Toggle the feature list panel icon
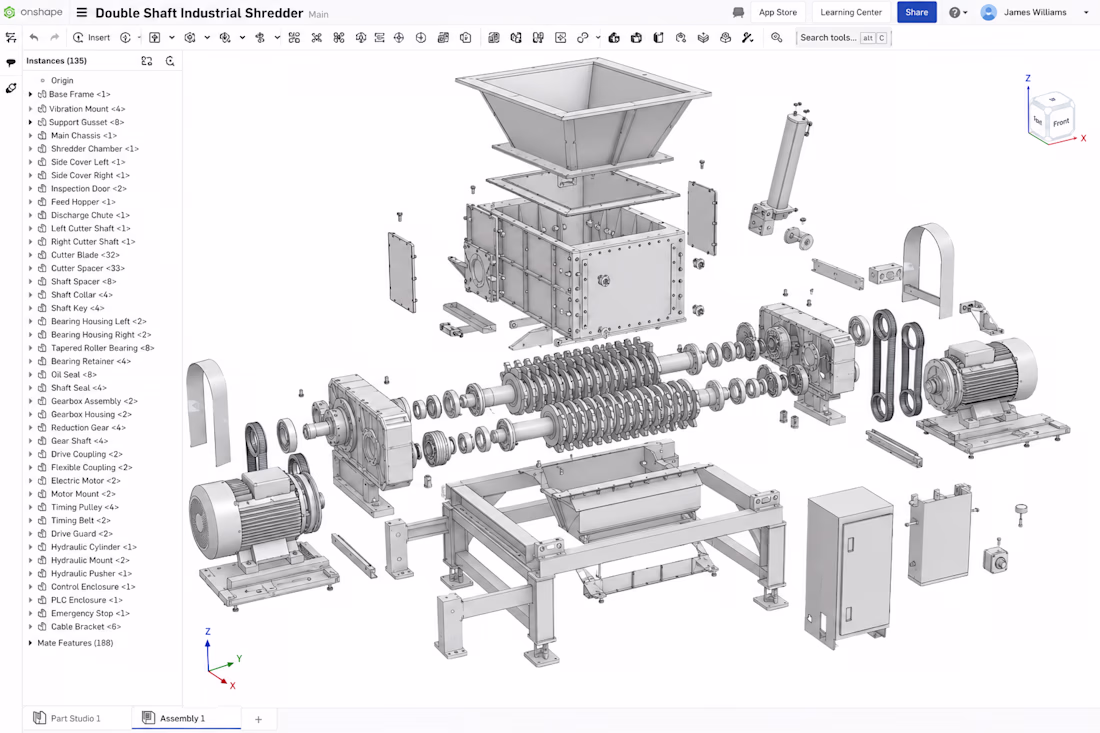This screenshot has width=1100, height=733. 11,37
